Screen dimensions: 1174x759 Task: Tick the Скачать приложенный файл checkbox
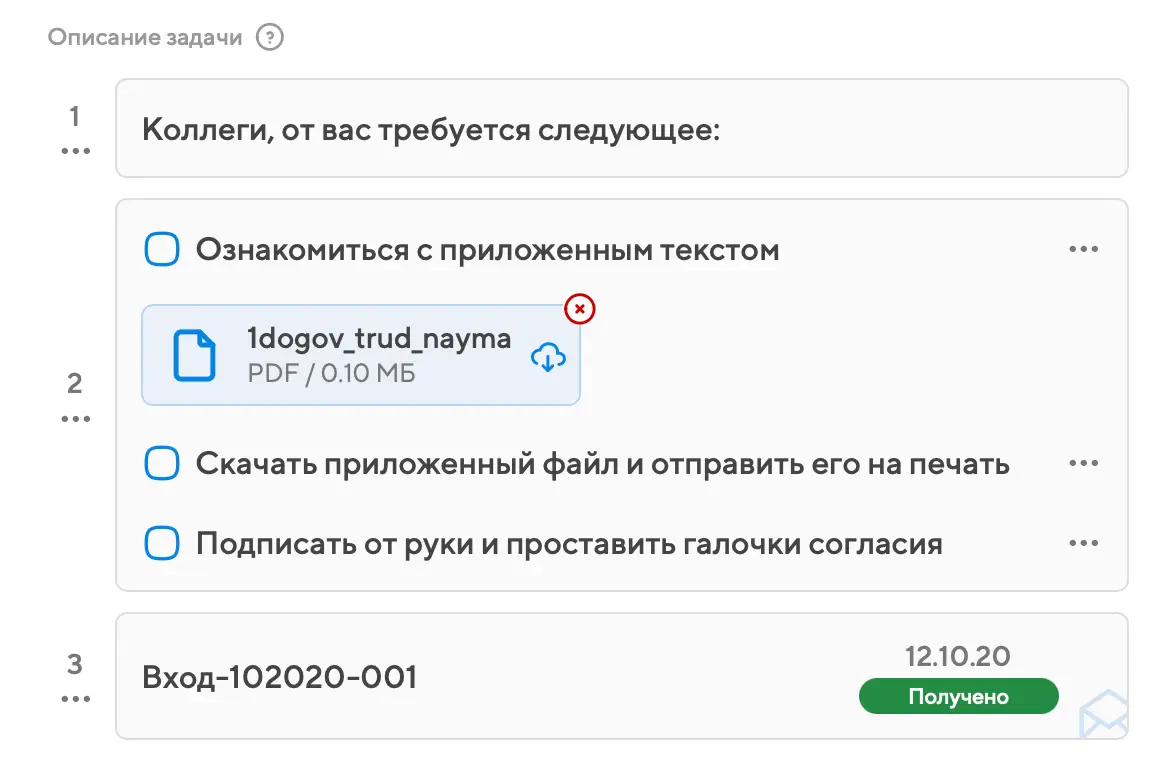click(162, 464)
